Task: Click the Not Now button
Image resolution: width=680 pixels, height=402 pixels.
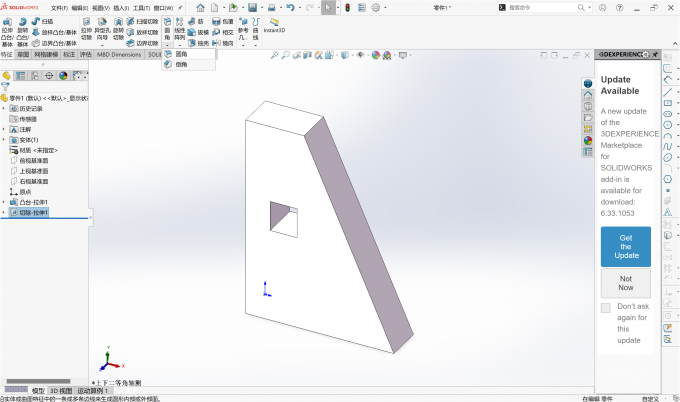Action: 626,283
